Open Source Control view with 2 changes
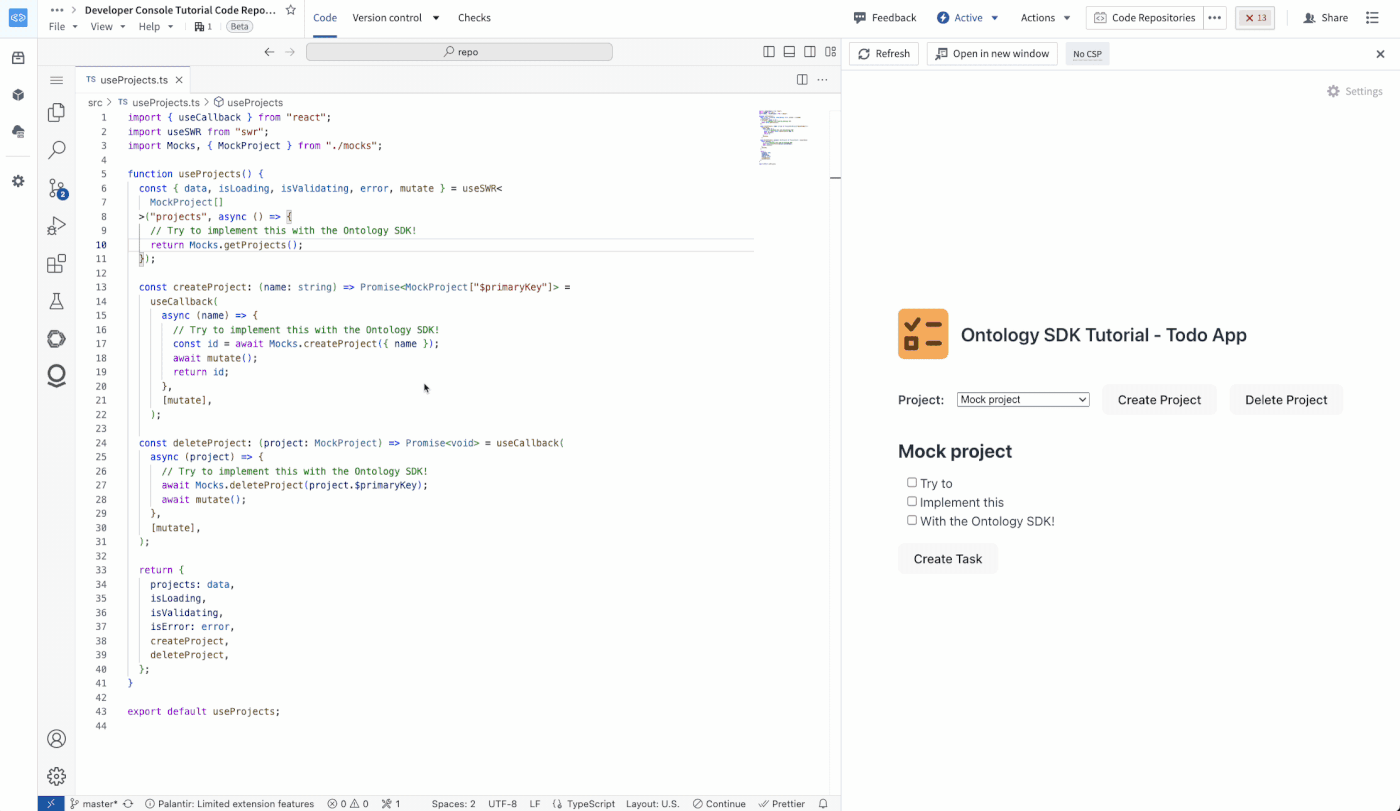Image resolution: width=1400 pixels, height=811 pixels. pyautogui.click(x=57, y=188)
